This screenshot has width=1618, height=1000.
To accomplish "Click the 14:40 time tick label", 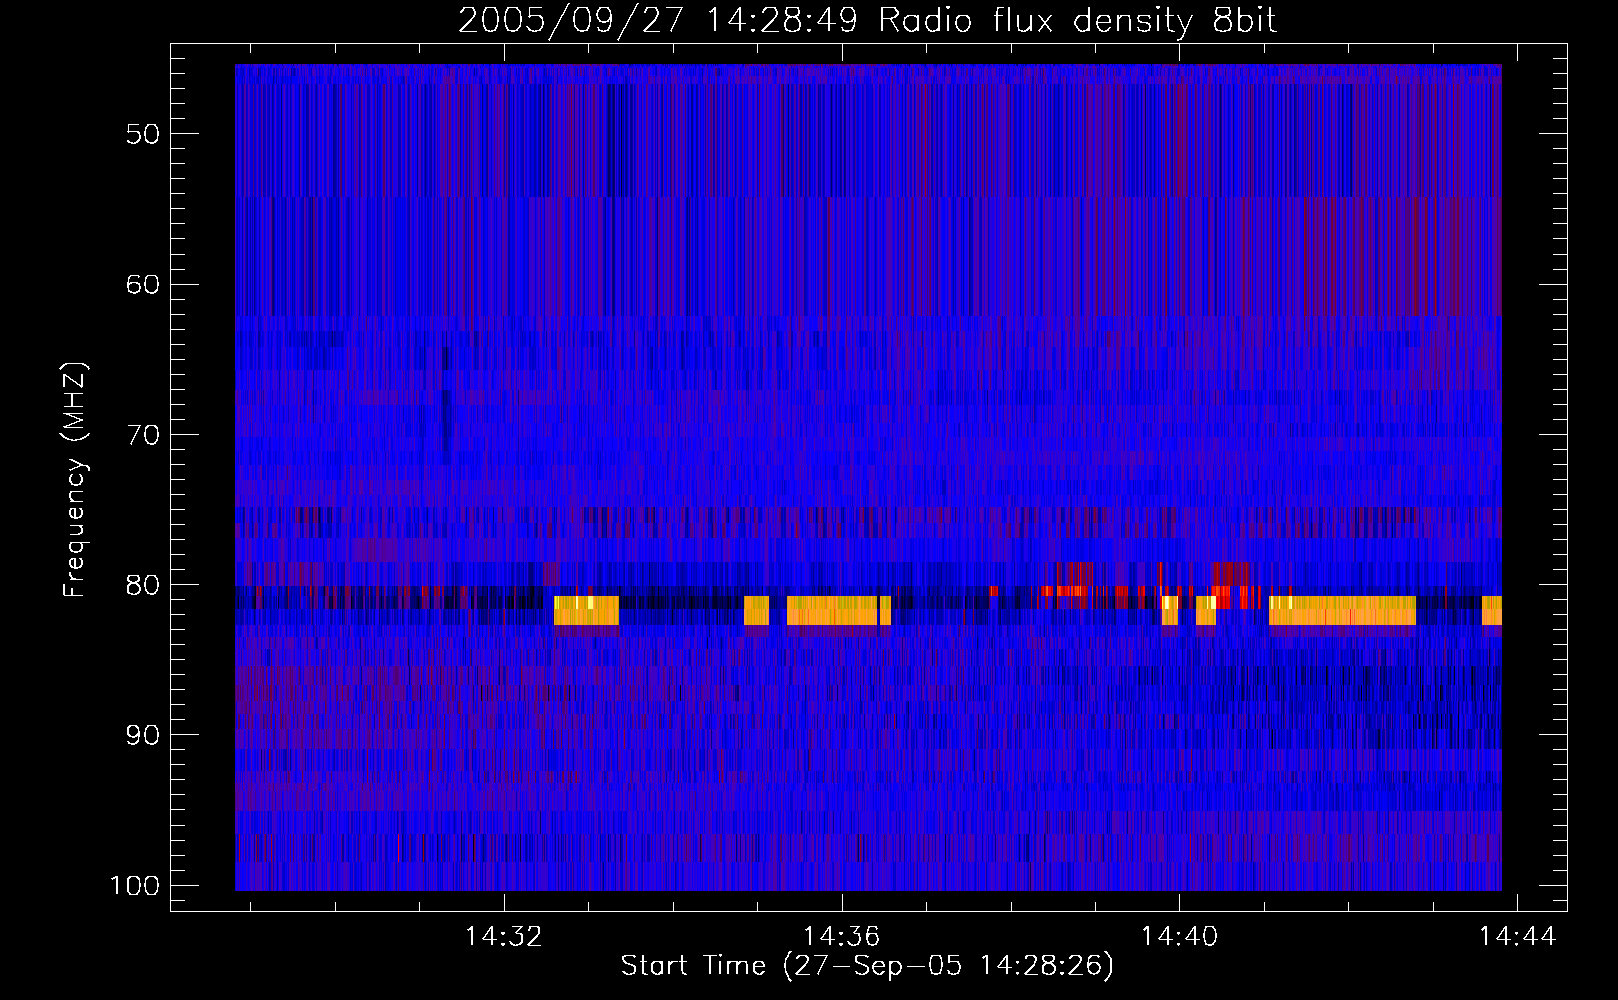I will pos(1180,936).
